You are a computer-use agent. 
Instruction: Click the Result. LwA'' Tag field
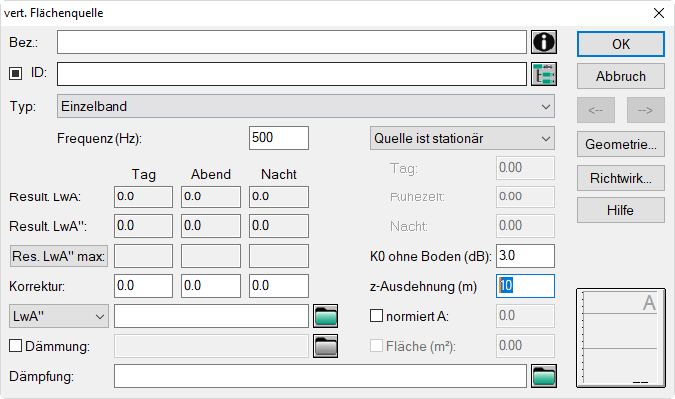(x=143, y=226)
